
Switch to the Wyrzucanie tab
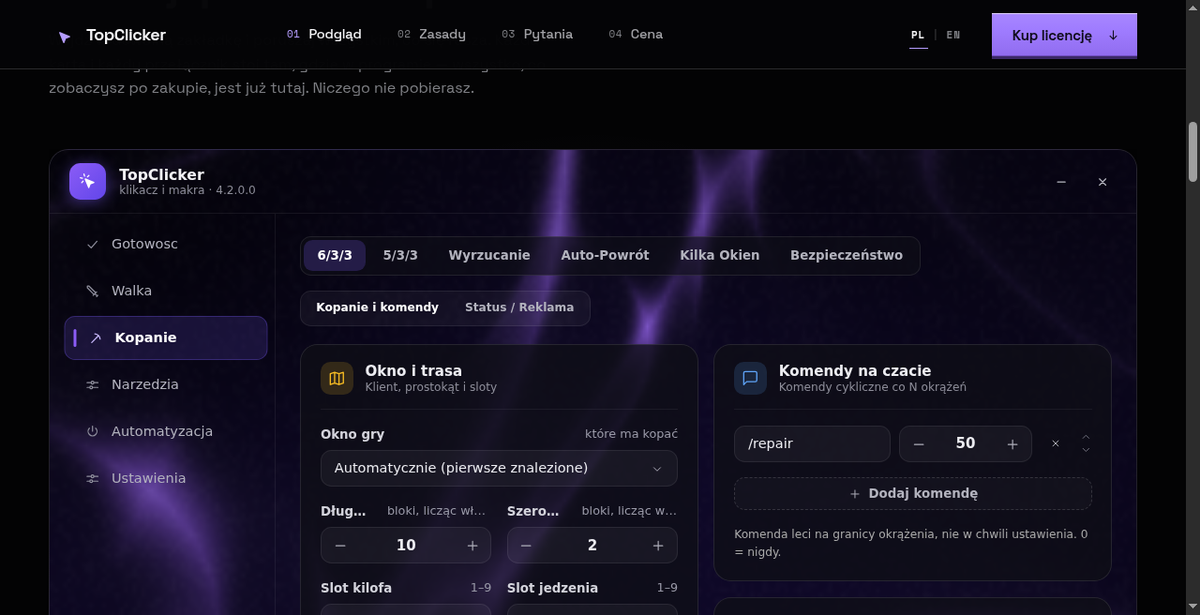[x=489, y=255]
